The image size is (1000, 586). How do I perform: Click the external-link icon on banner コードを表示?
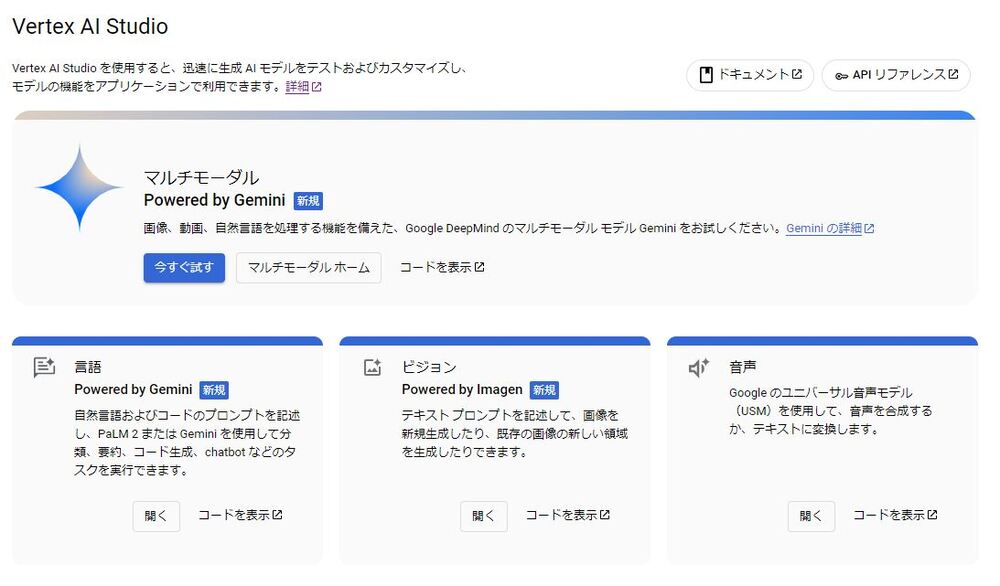(x=481, y=267)
